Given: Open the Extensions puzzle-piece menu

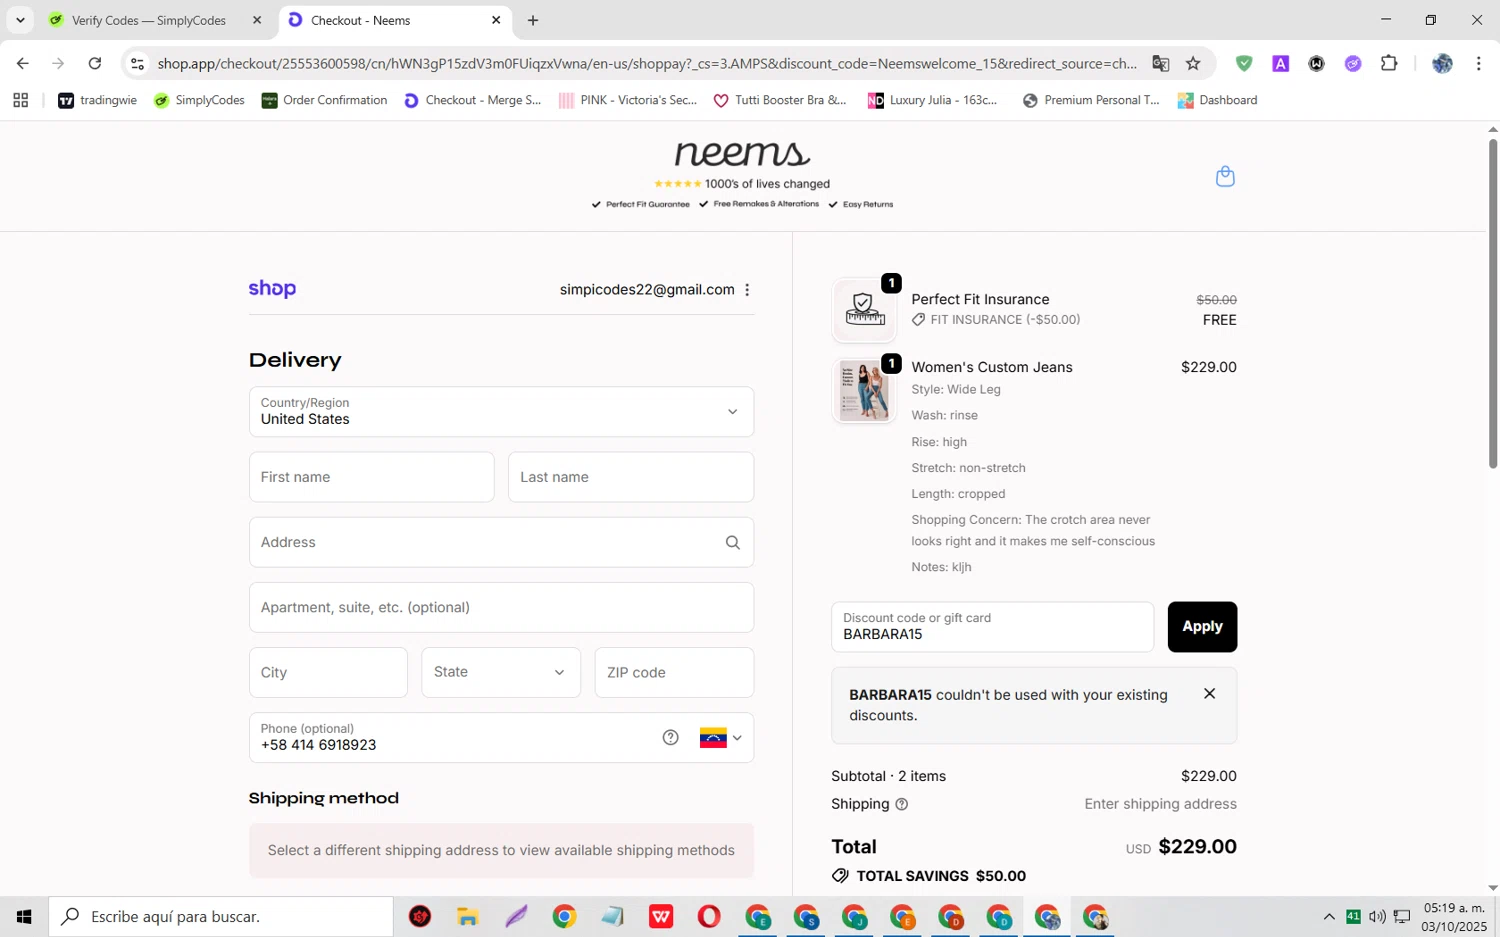Looking at the screenshot, I should tap(1389, 63).
